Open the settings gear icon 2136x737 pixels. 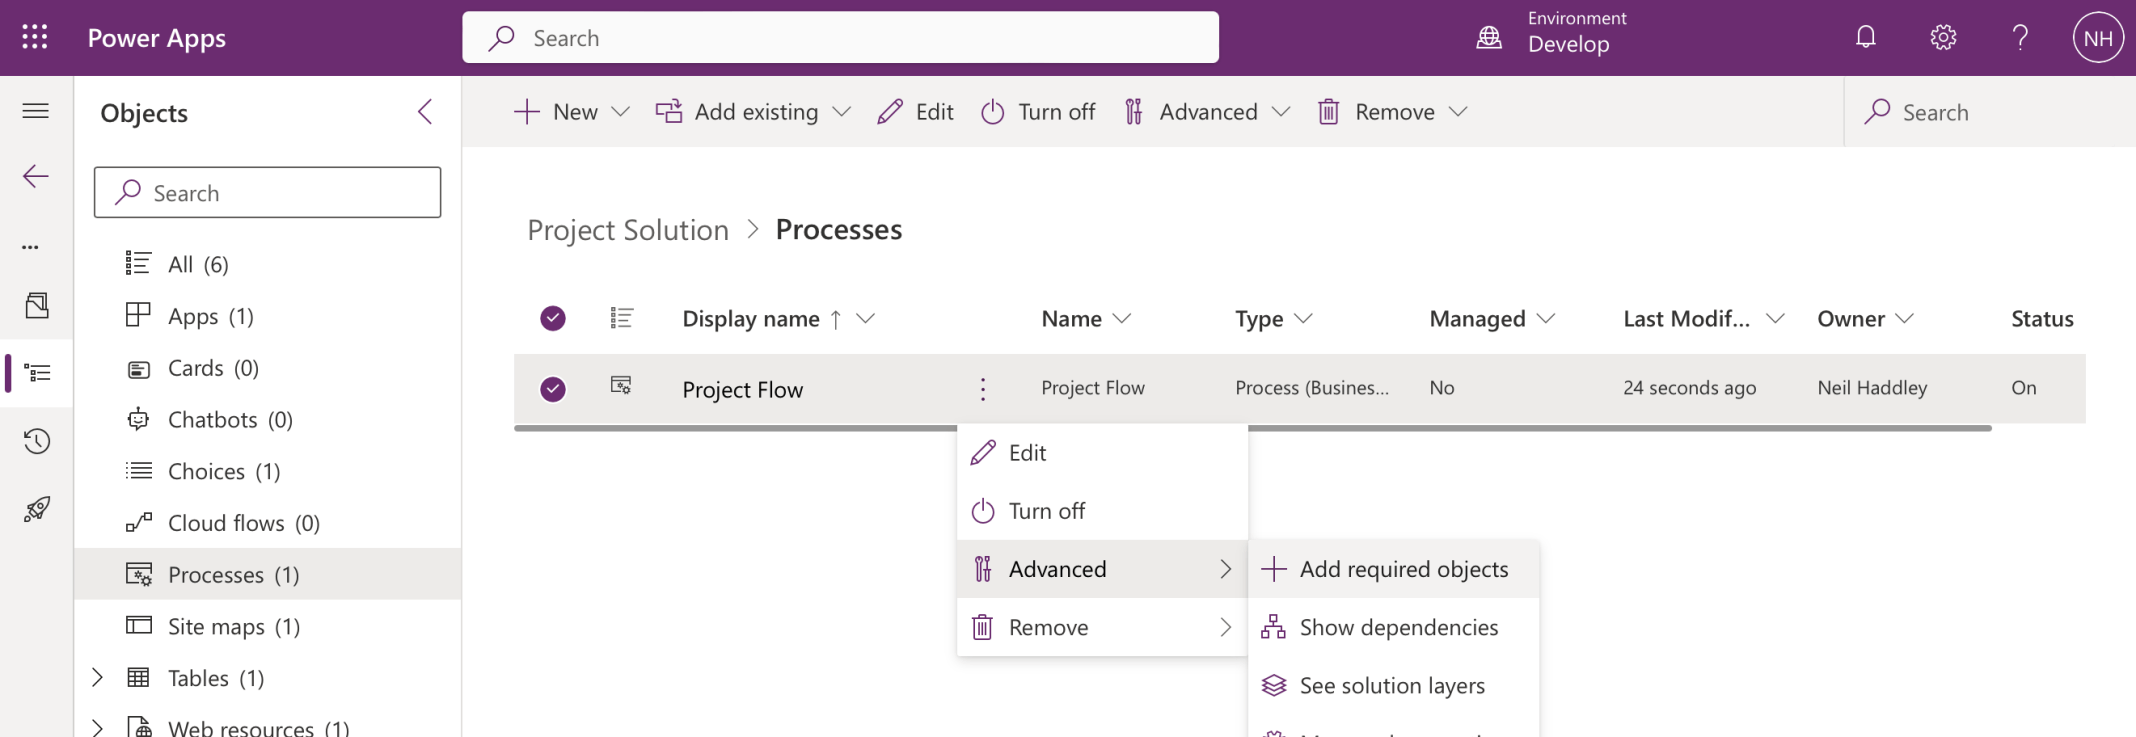(x=1942, y=38)
